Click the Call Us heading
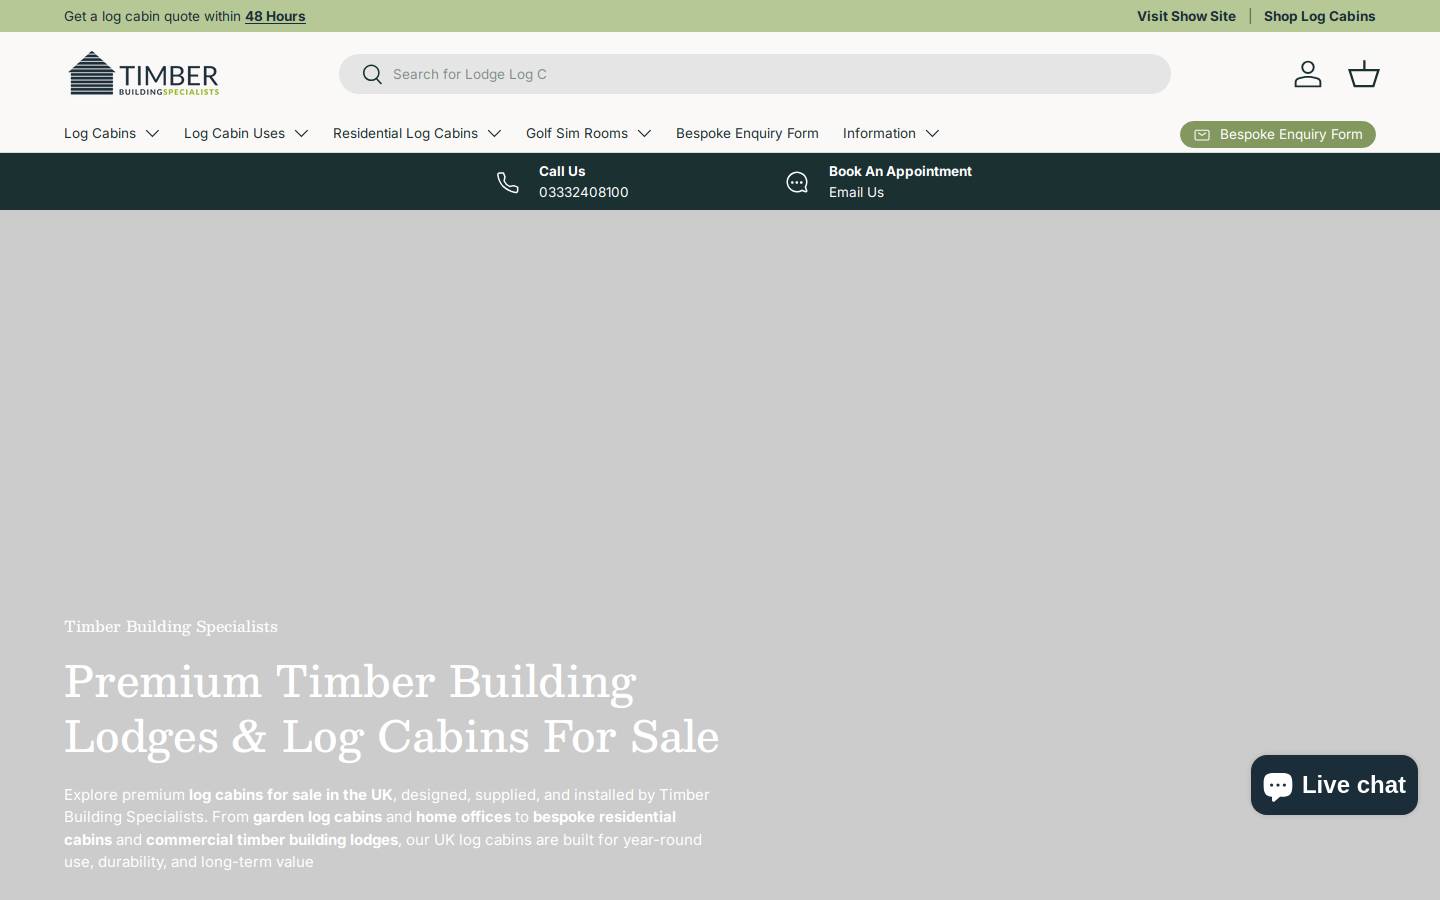The height and width of the screenshot is (900, 1440). tap(562, 171)
